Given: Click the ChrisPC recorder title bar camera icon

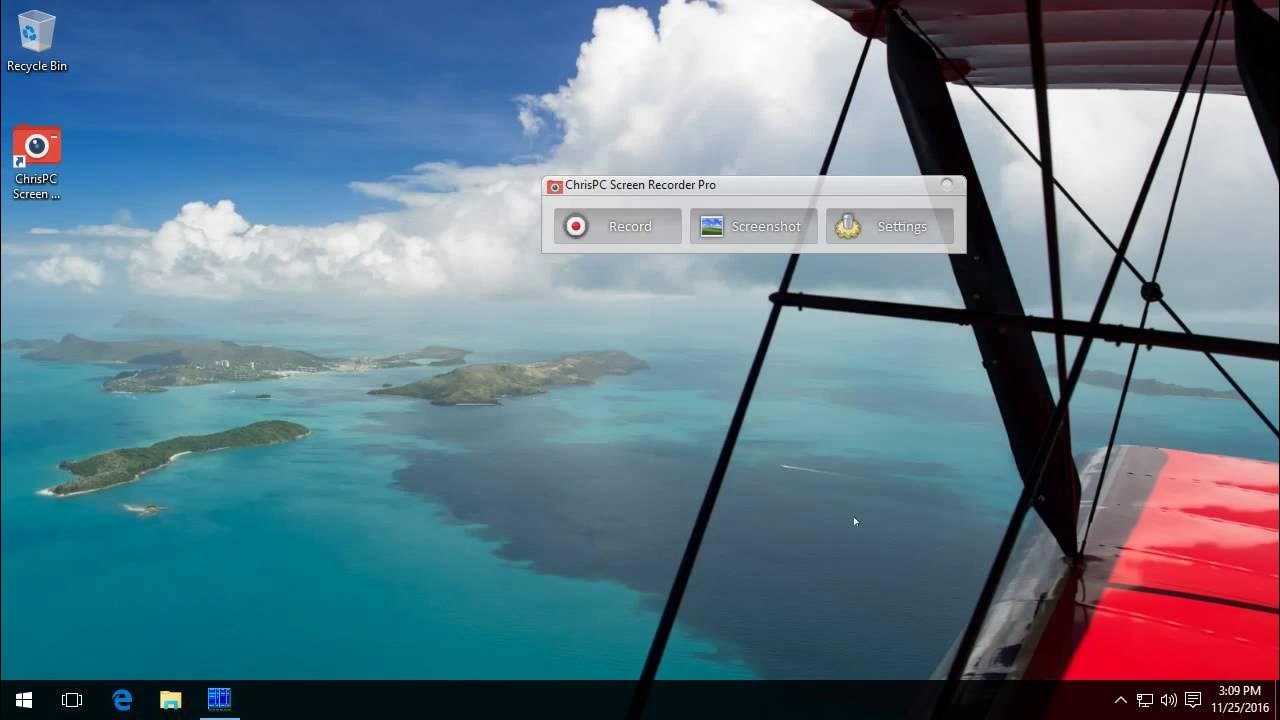Looking at the screenshot, I should pyautogui.click(x=555, y=186).
